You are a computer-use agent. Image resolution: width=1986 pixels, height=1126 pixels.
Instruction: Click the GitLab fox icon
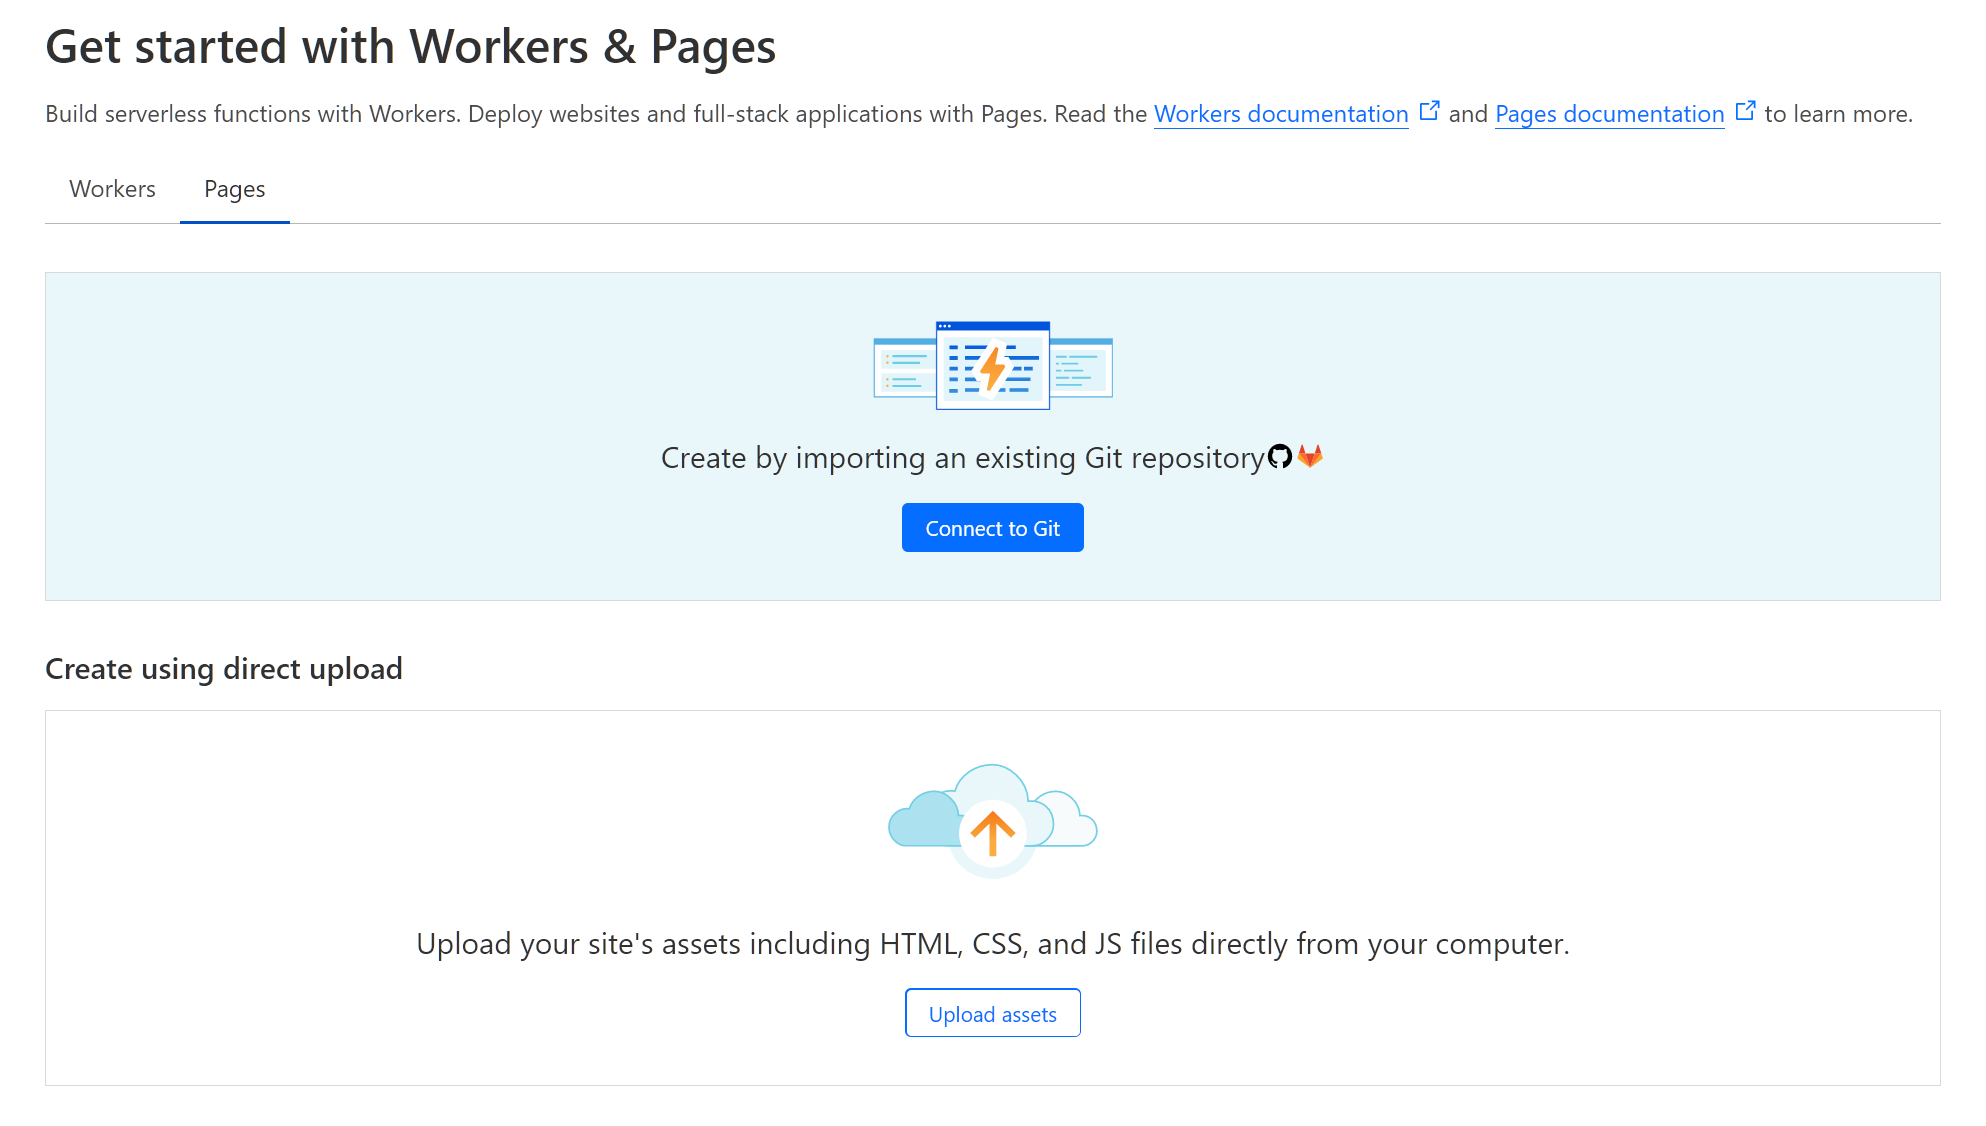[x=1310, y=457]
